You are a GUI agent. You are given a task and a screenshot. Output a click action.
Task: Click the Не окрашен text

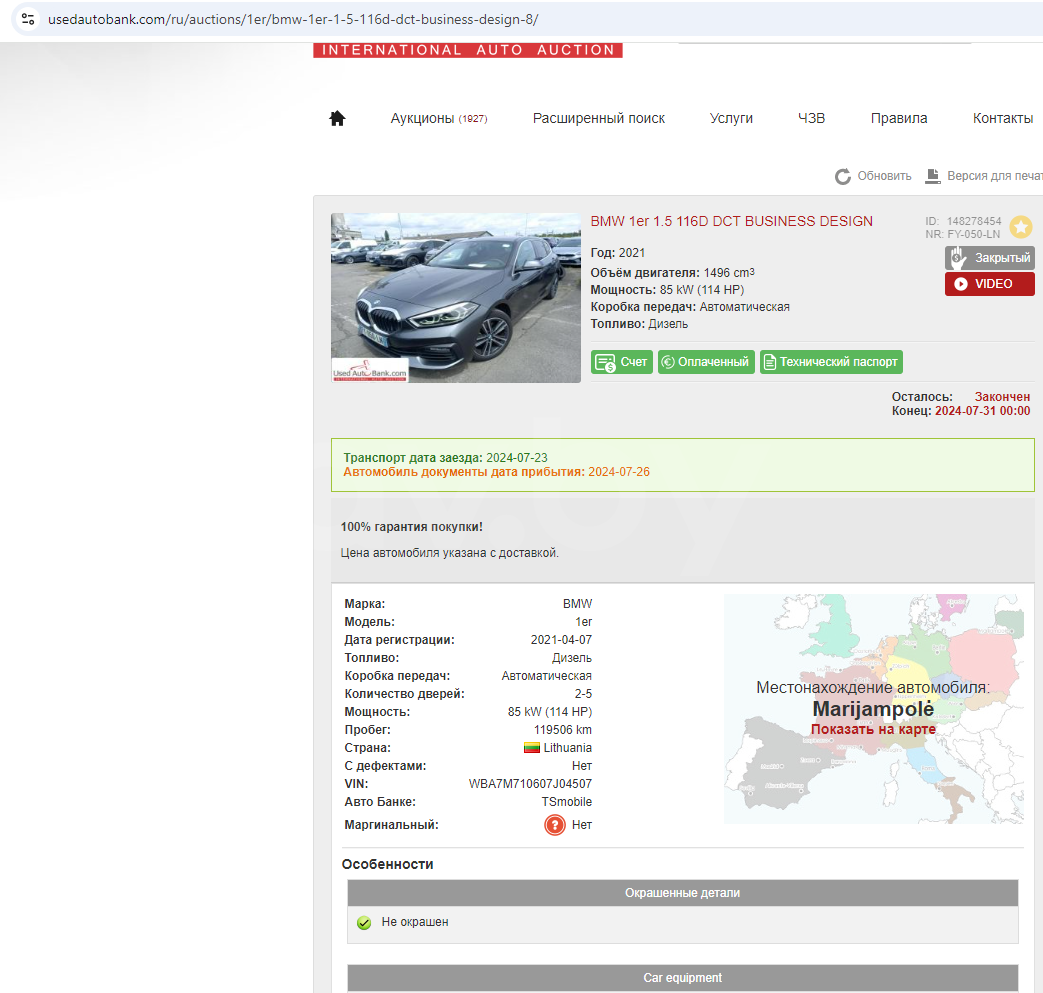tap(415, 922)
